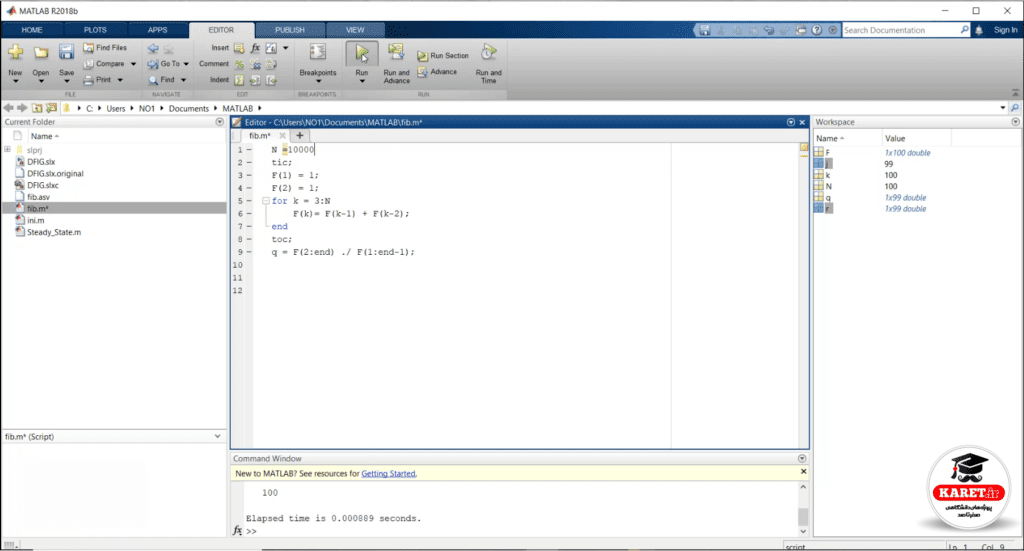Screen dimensions: 1024x551
Task: Click Documents in the address path
Action: 189,109
